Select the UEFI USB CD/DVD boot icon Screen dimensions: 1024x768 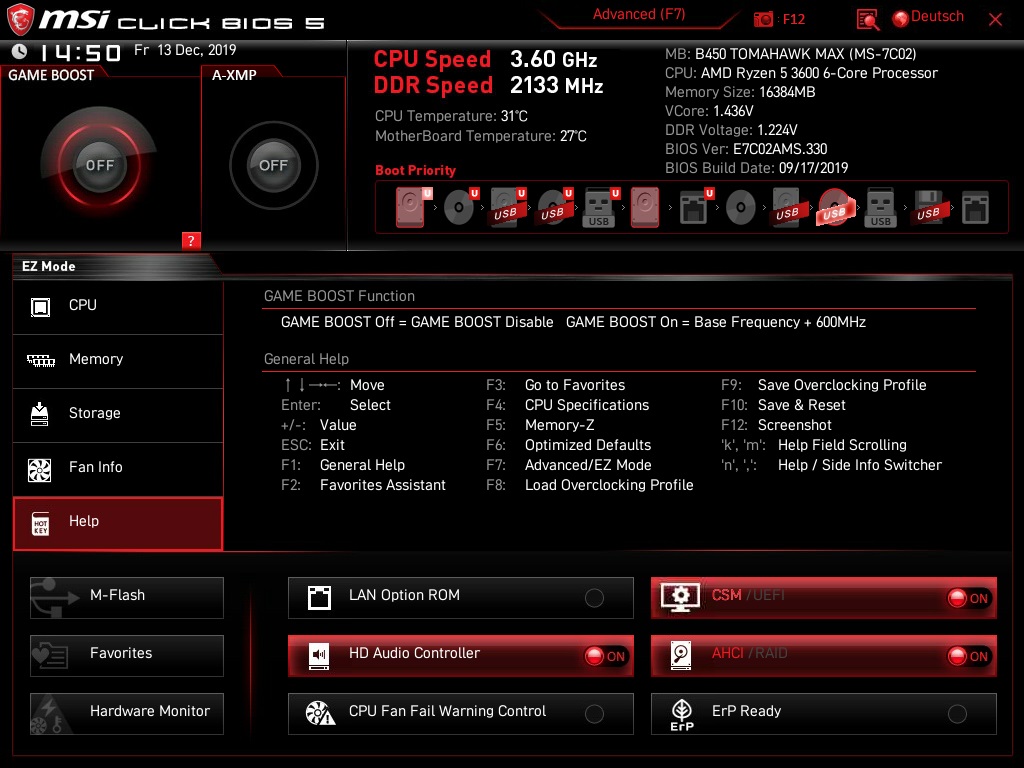tap(554, 208)
